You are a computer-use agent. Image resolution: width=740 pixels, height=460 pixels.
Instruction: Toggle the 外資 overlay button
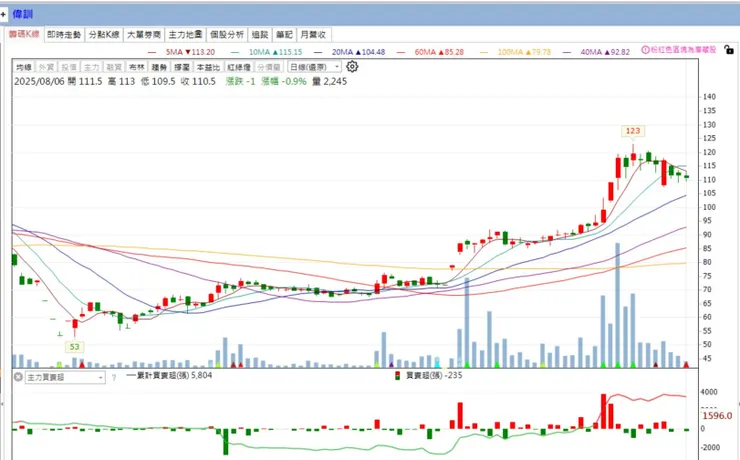[46, 67]
